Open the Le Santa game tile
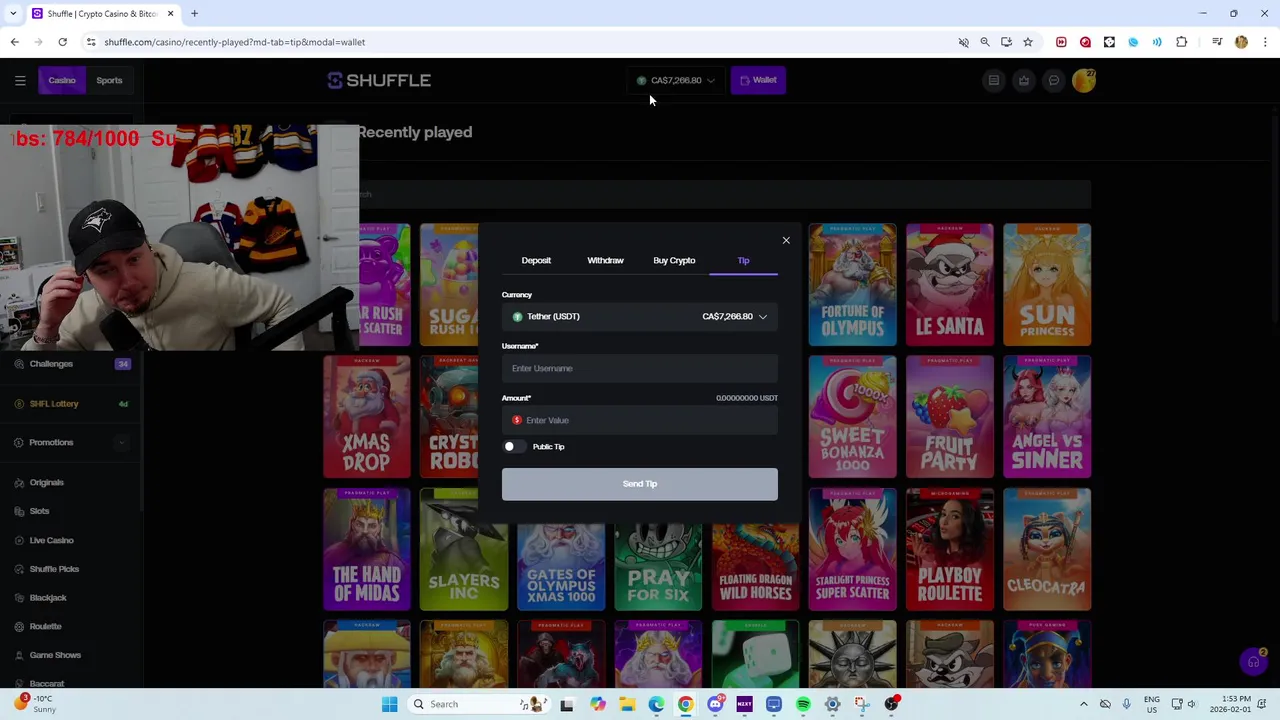Image resolution: width=1280 pixels, height=720 pixels. coord(950,285)
